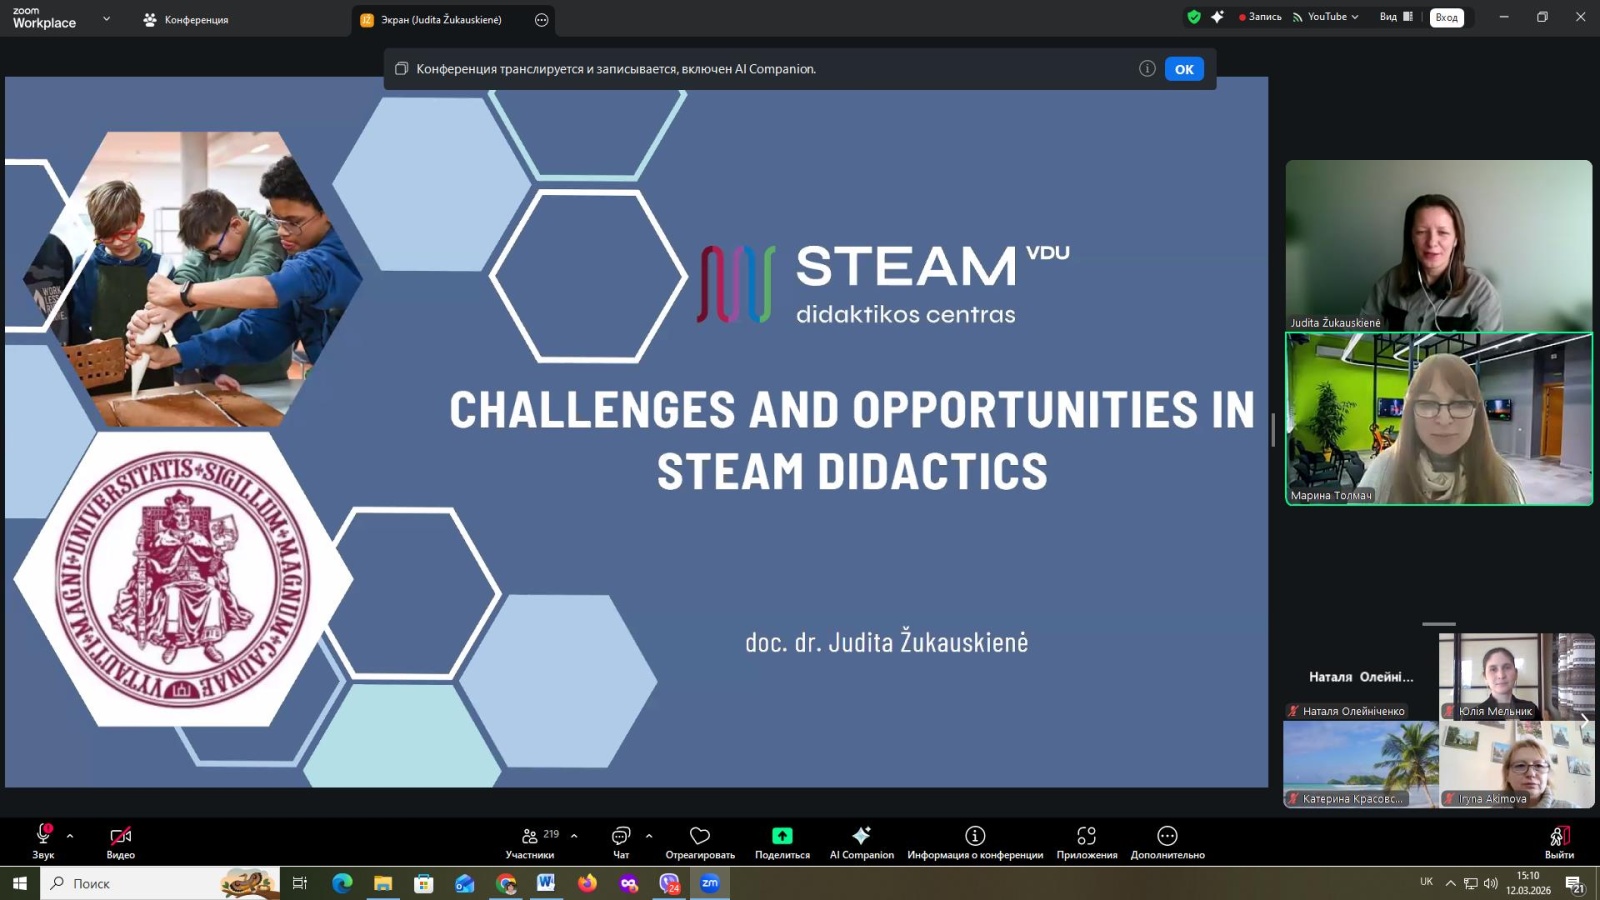Open the Reactions heart icon
Screen dimensions: 1600x900
(x=700, y=836)
